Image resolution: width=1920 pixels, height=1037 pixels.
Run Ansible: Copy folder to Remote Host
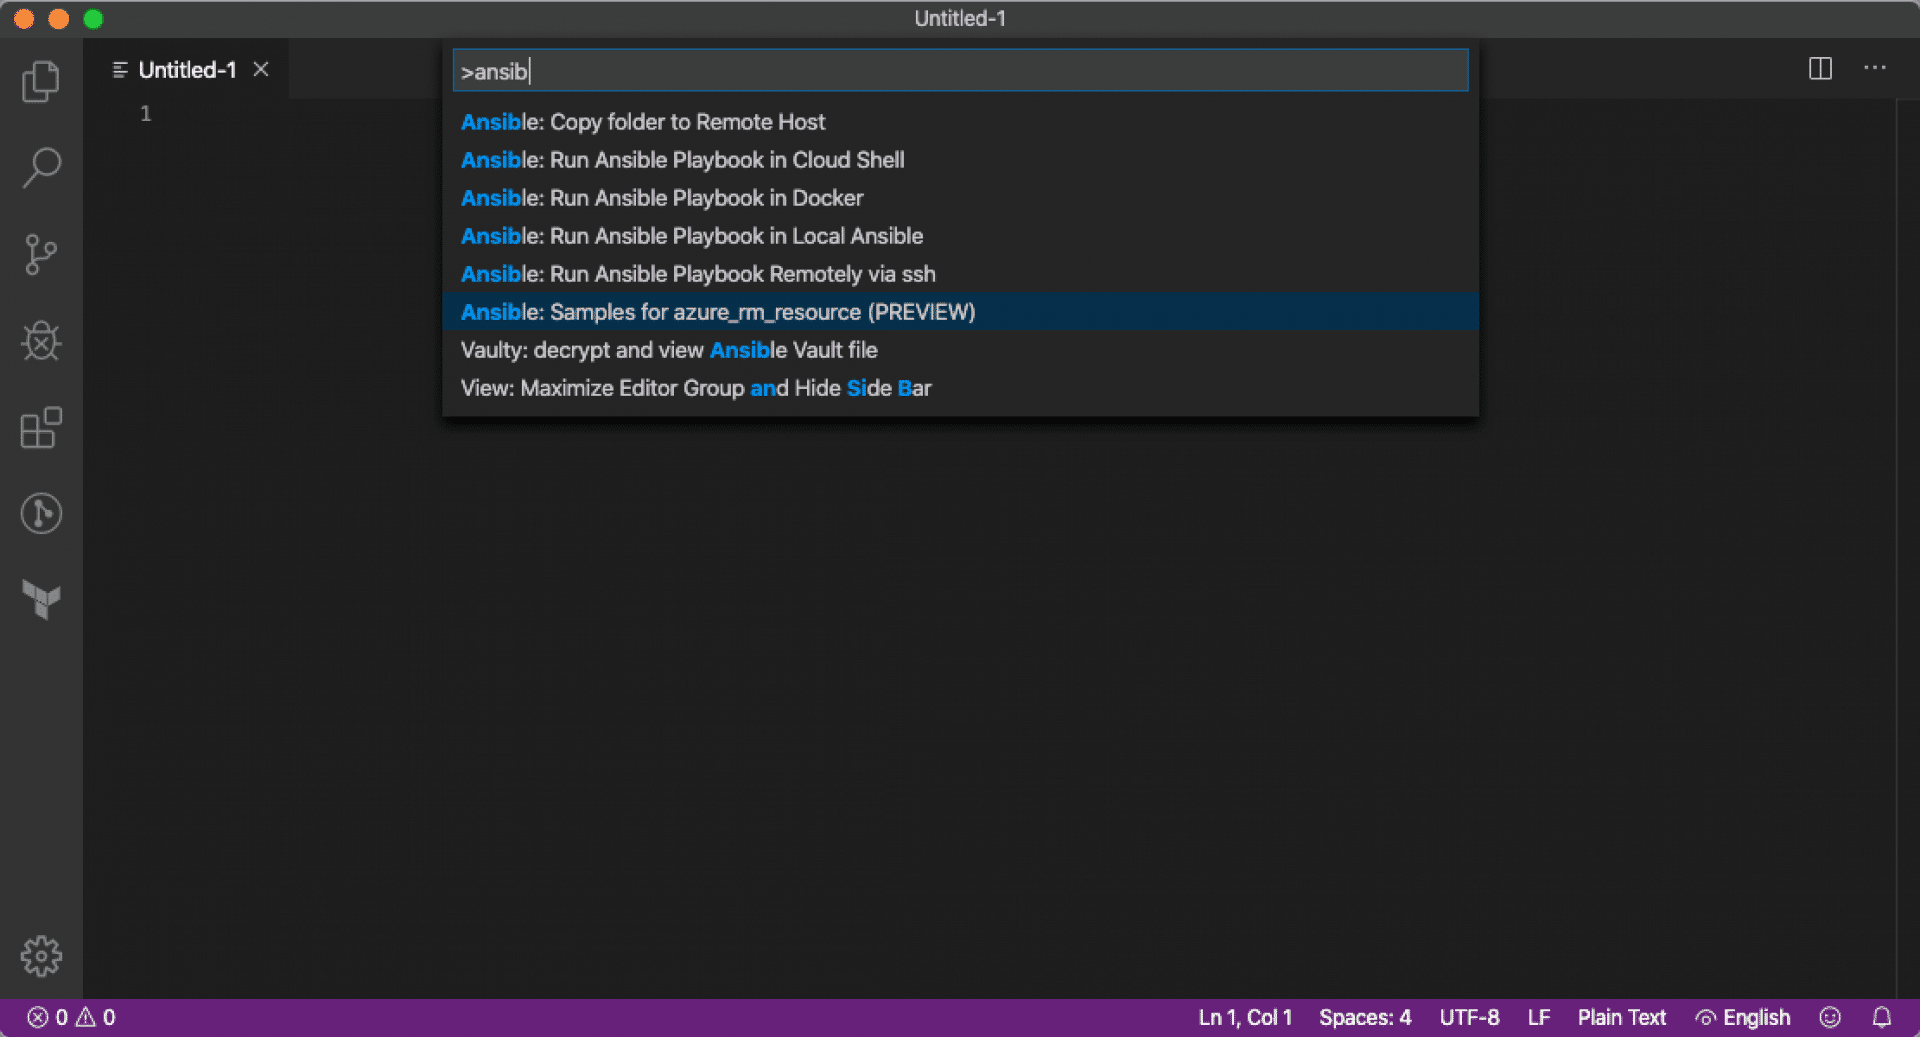click(x=960, y=122)
